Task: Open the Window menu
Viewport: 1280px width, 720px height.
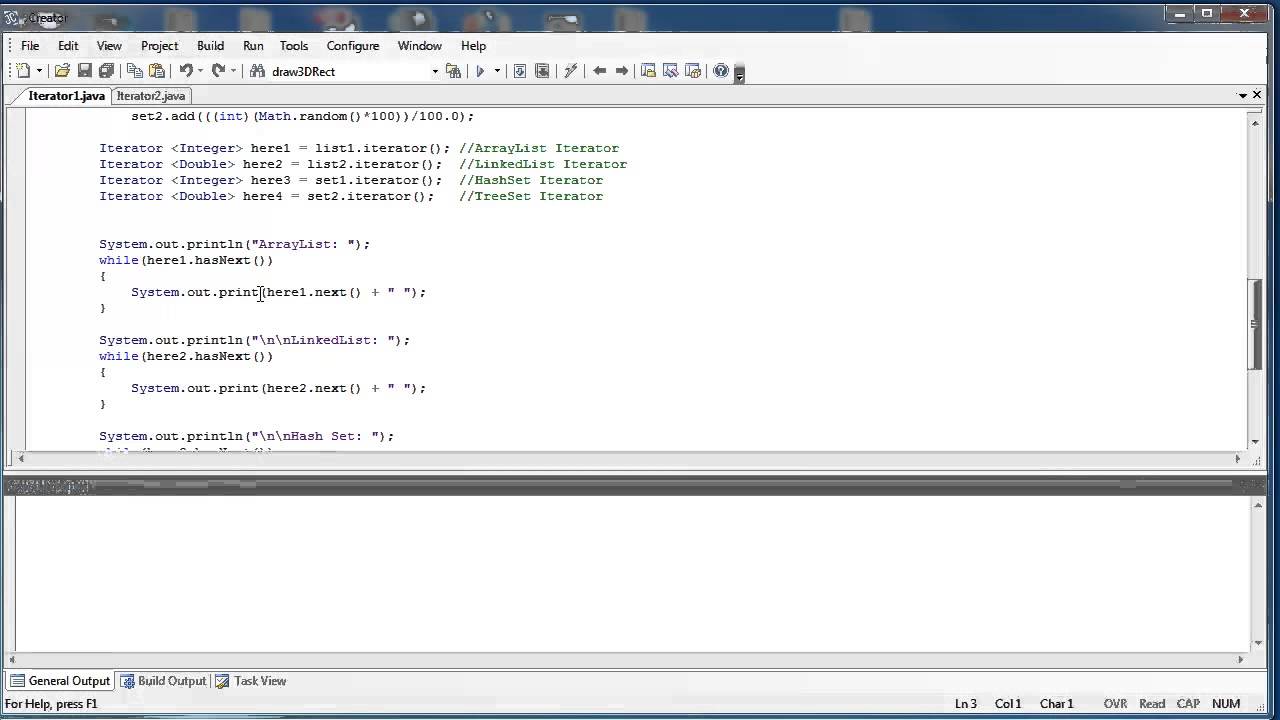Action: 420,45
